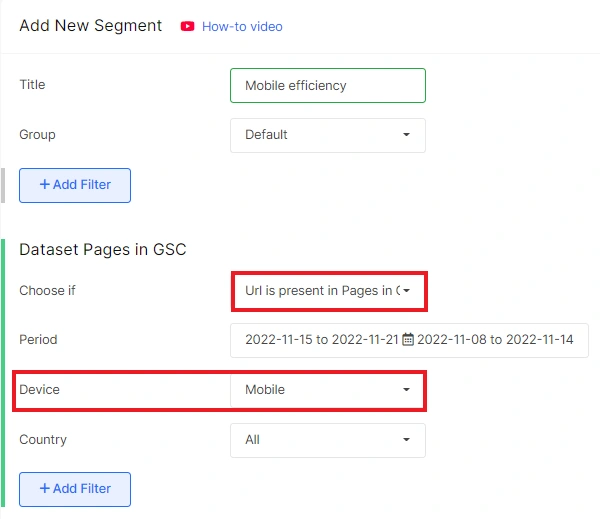Open the How-to video link

242,26
